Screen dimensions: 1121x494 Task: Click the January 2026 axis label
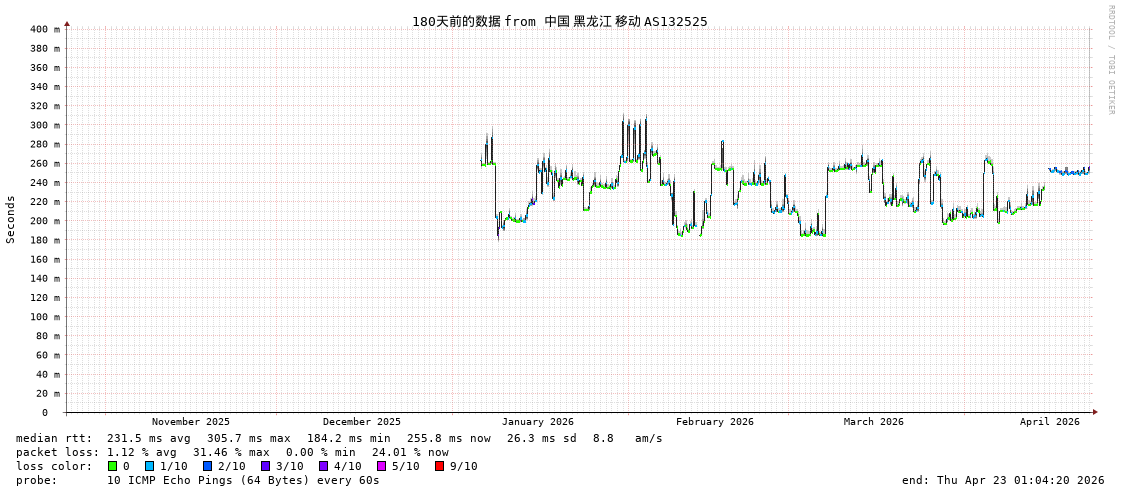(x=537, y=422)
